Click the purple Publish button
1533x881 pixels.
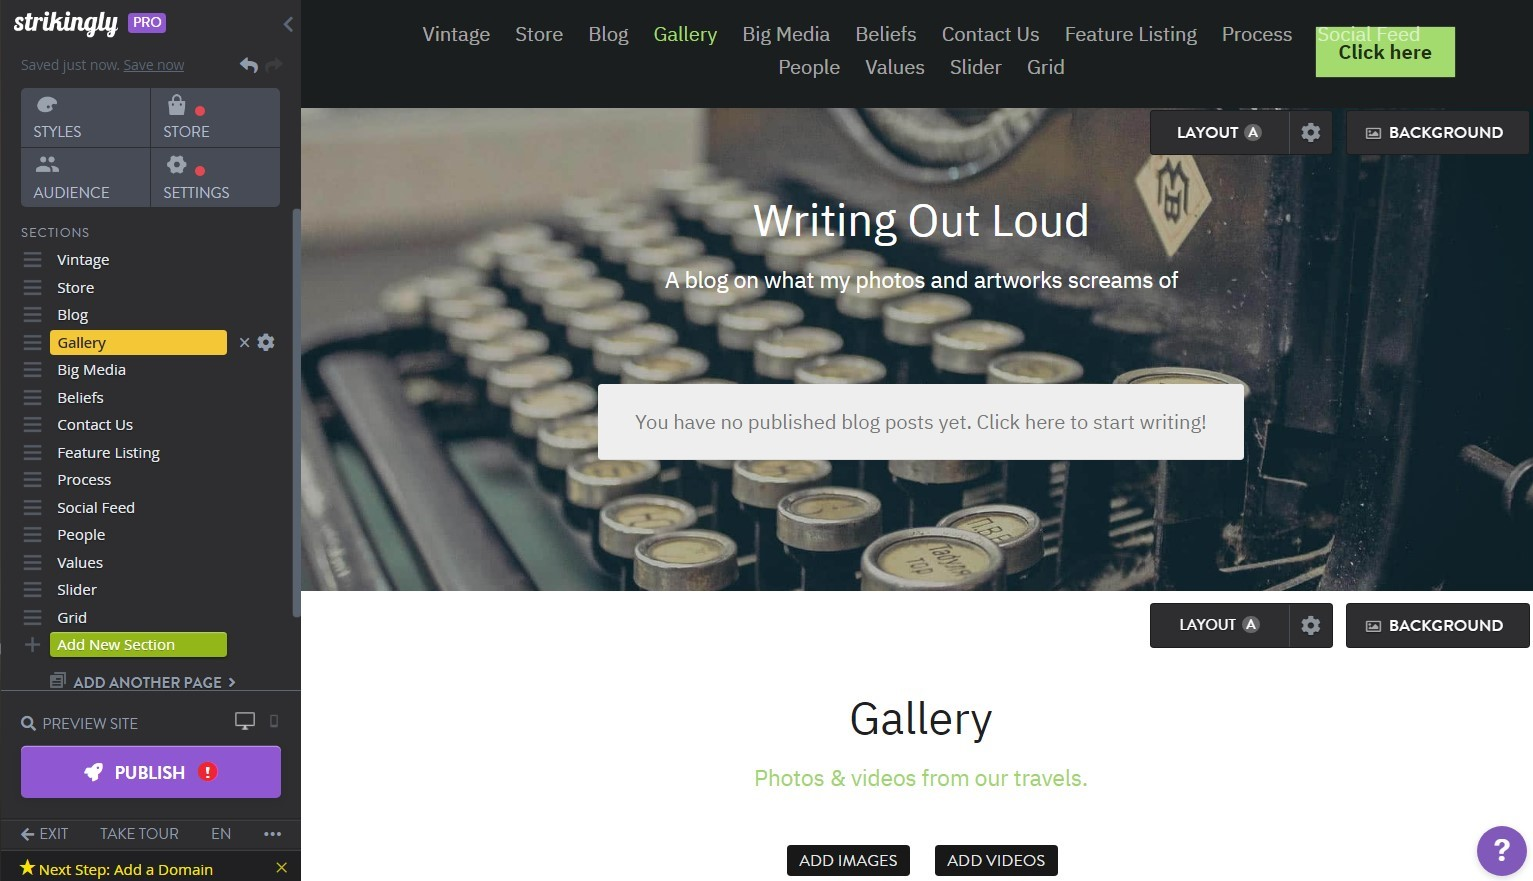(151, 772)
